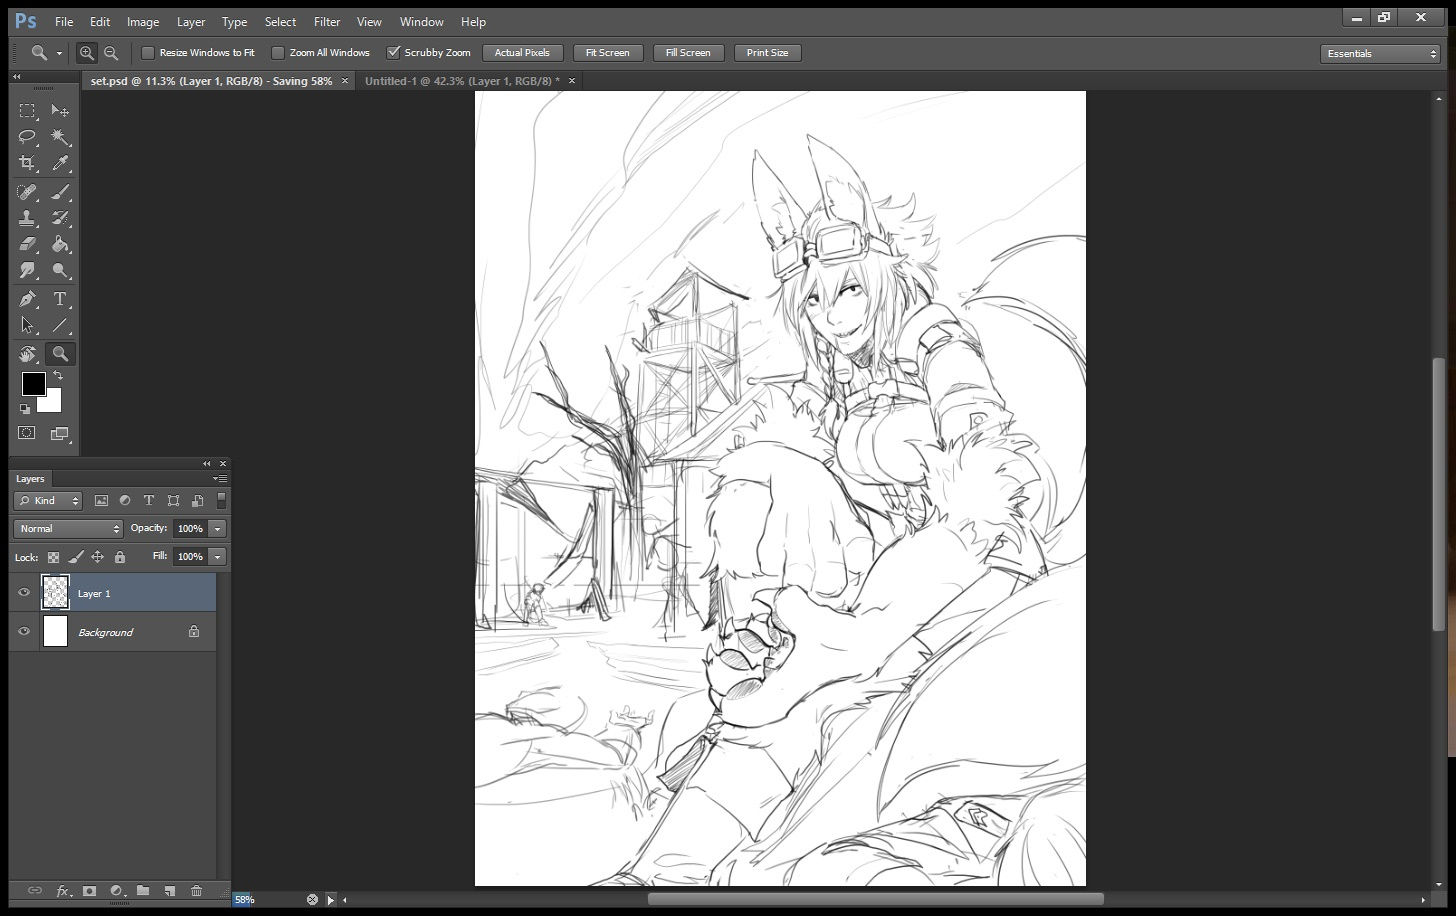1456x916 pixels.
Task: Select the Crop tool
Action: (x=27, y=163)
